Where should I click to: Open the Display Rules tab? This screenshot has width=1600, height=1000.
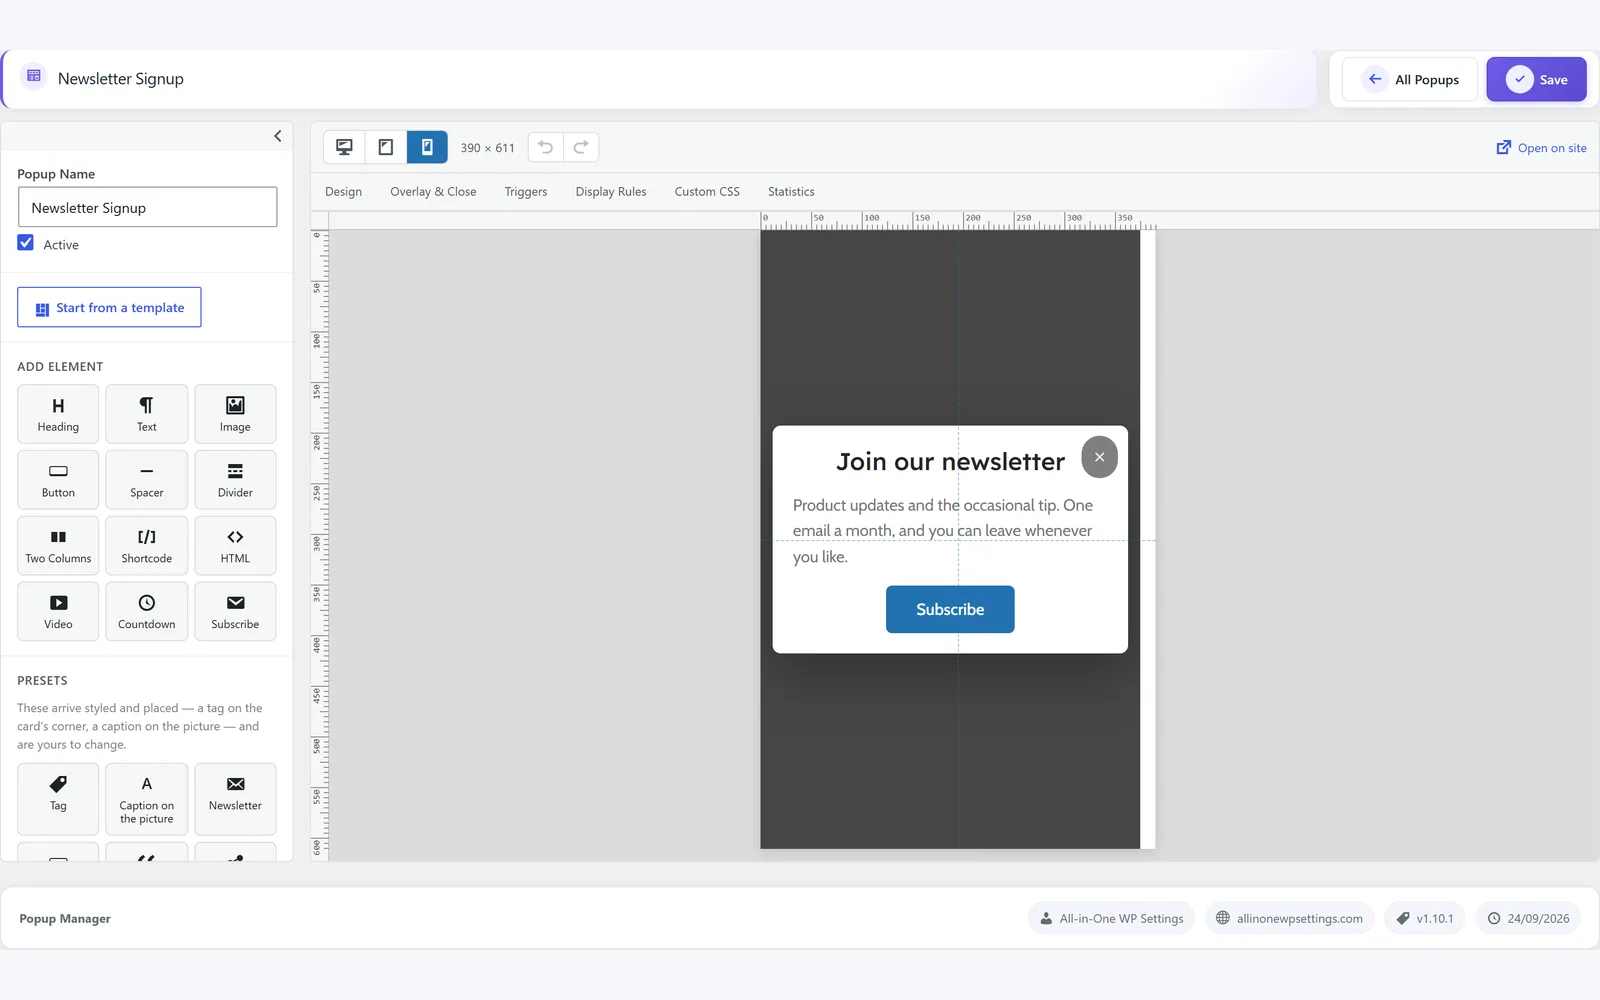point(611,192)
